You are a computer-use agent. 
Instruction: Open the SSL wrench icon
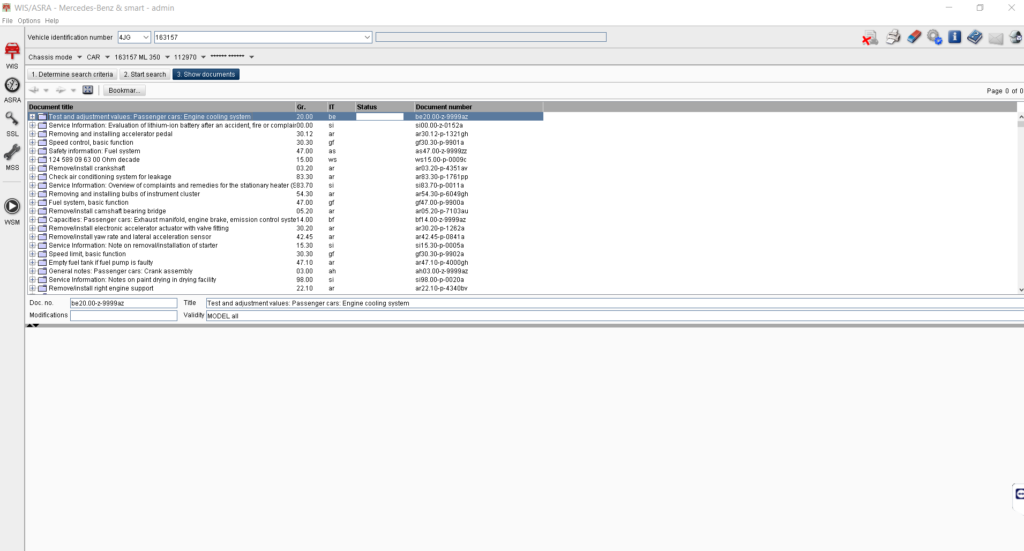(12, 119)
